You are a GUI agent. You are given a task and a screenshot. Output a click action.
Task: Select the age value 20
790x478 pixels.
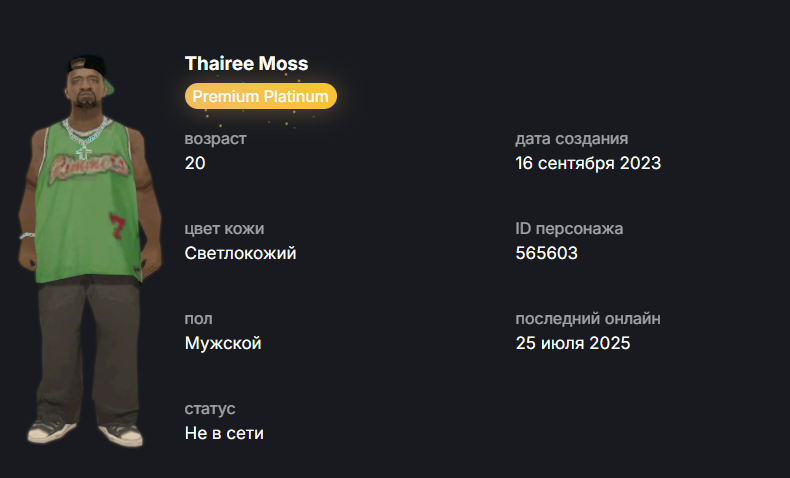coord(195,163)
